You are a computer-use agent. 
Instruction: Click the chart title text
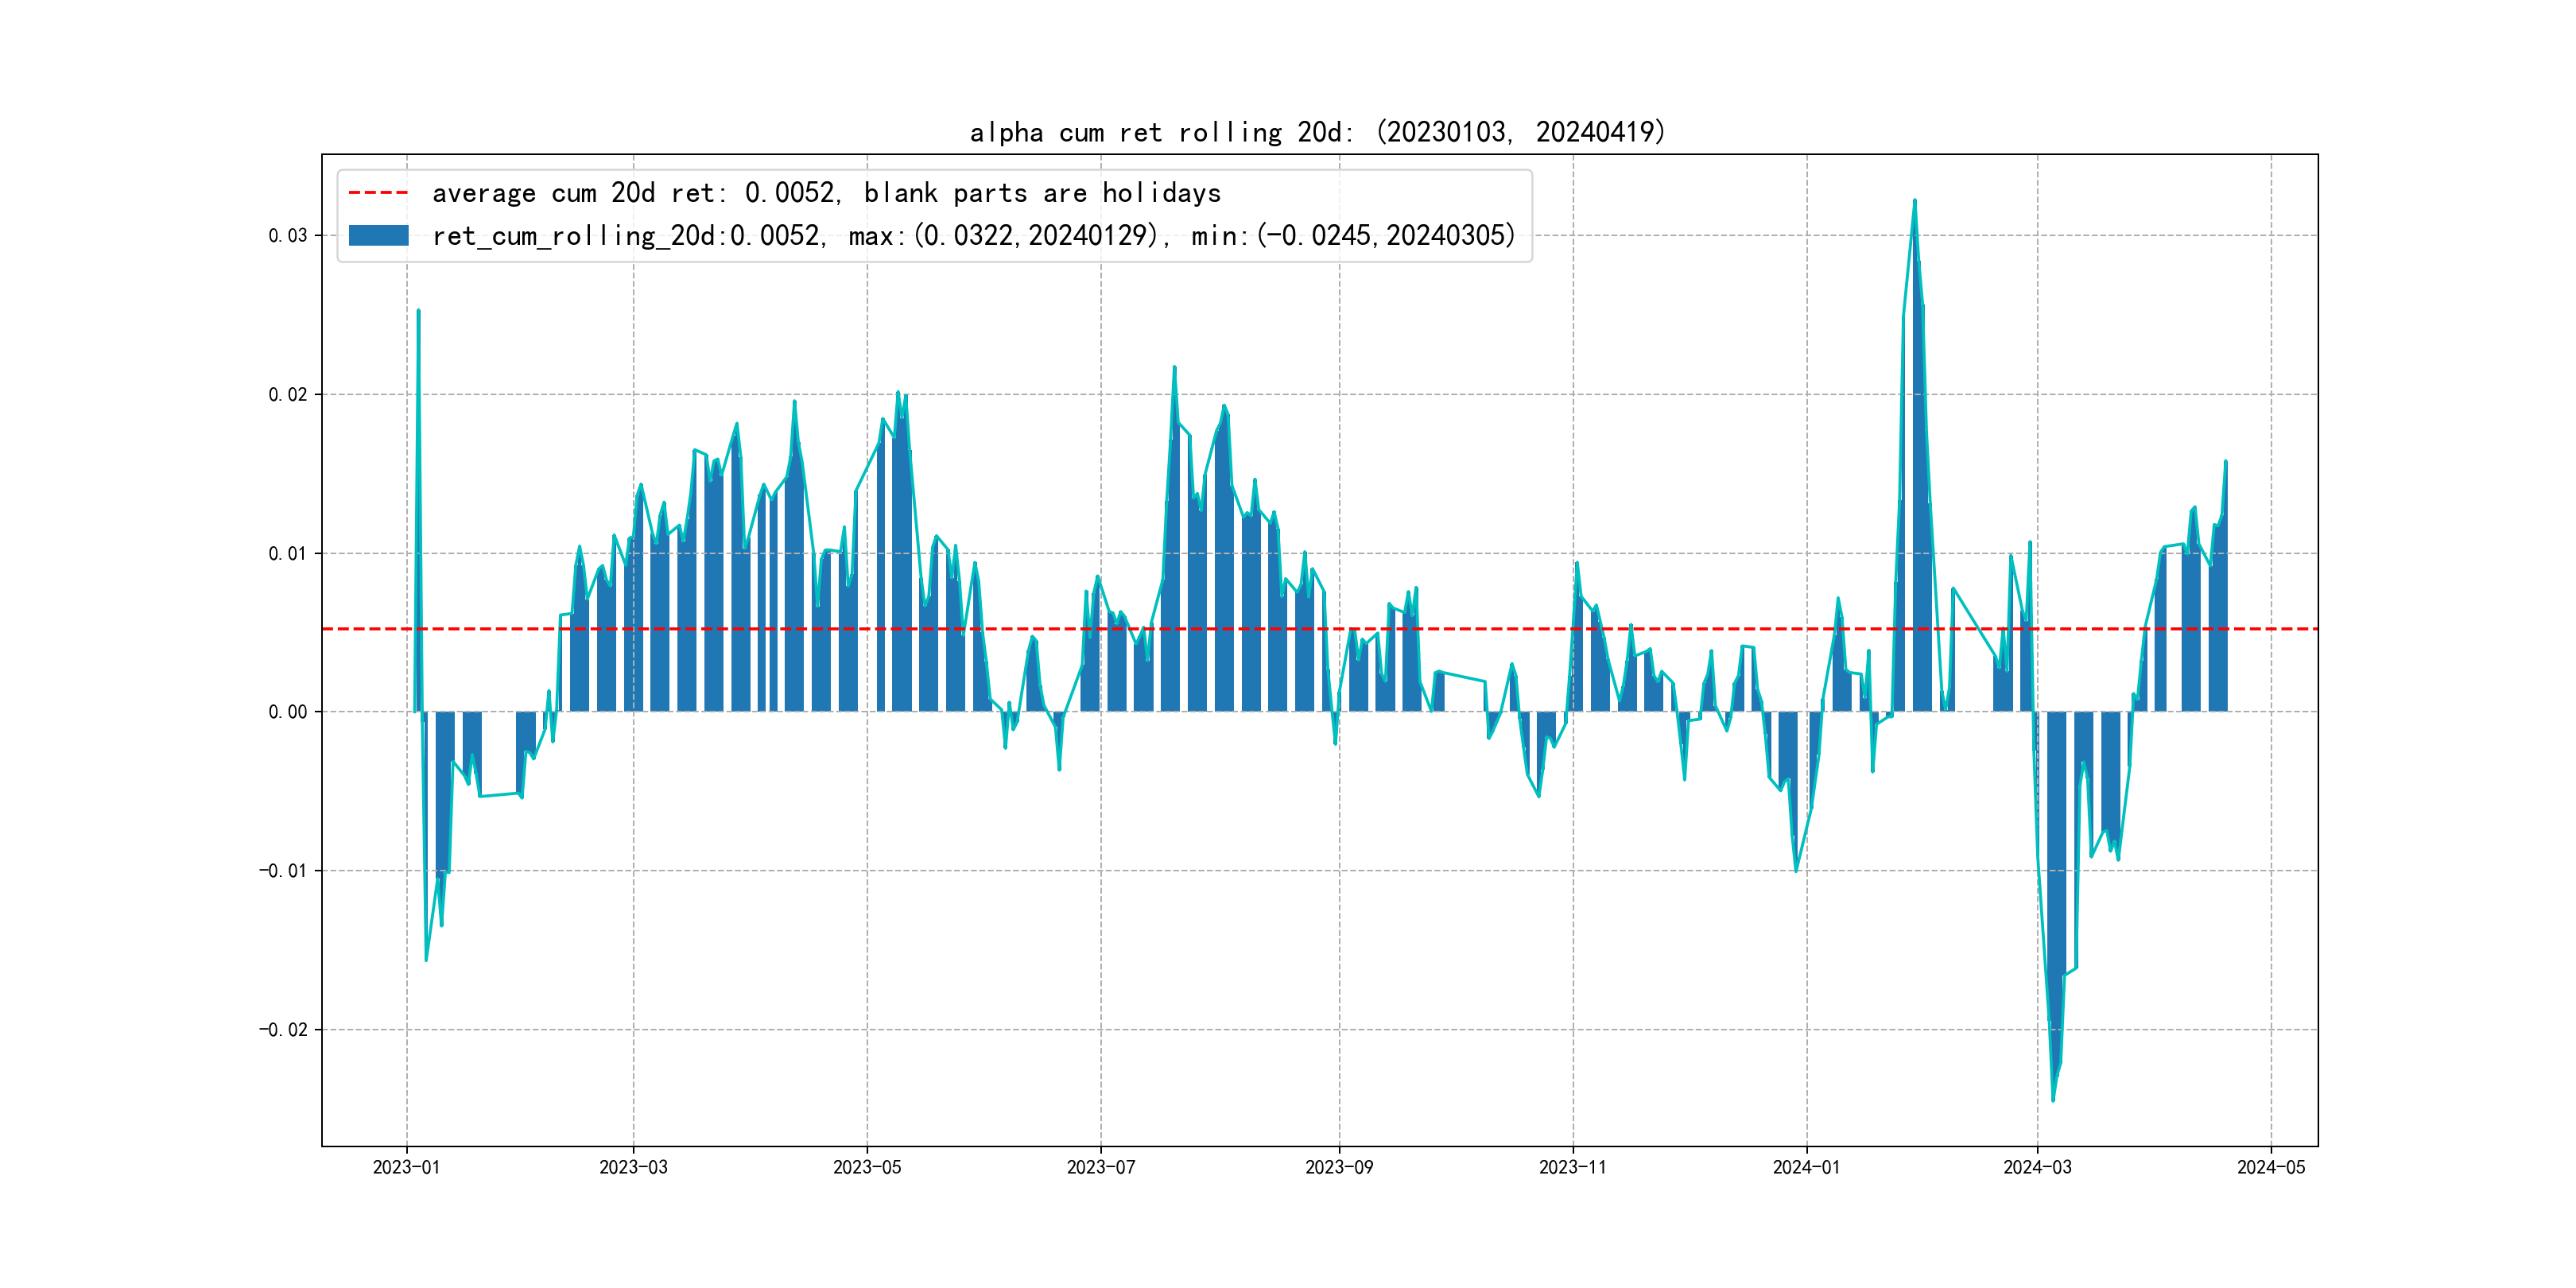click(x=1317, y=132)
